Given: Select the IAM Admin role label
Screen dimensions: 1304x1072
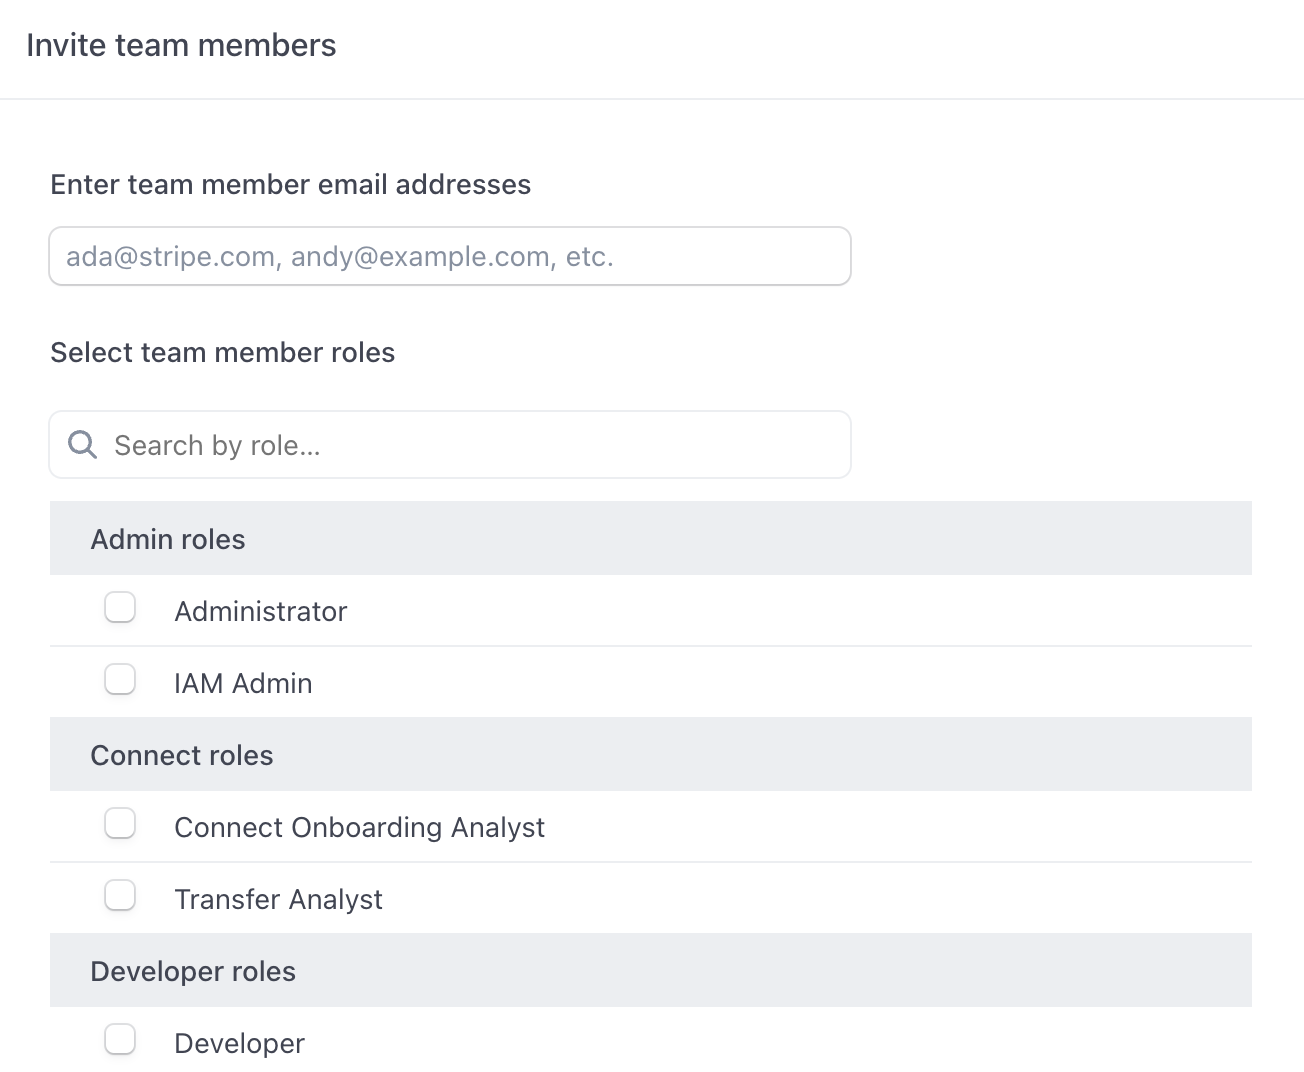Looking at the screenshot, I should pos(243,683).
